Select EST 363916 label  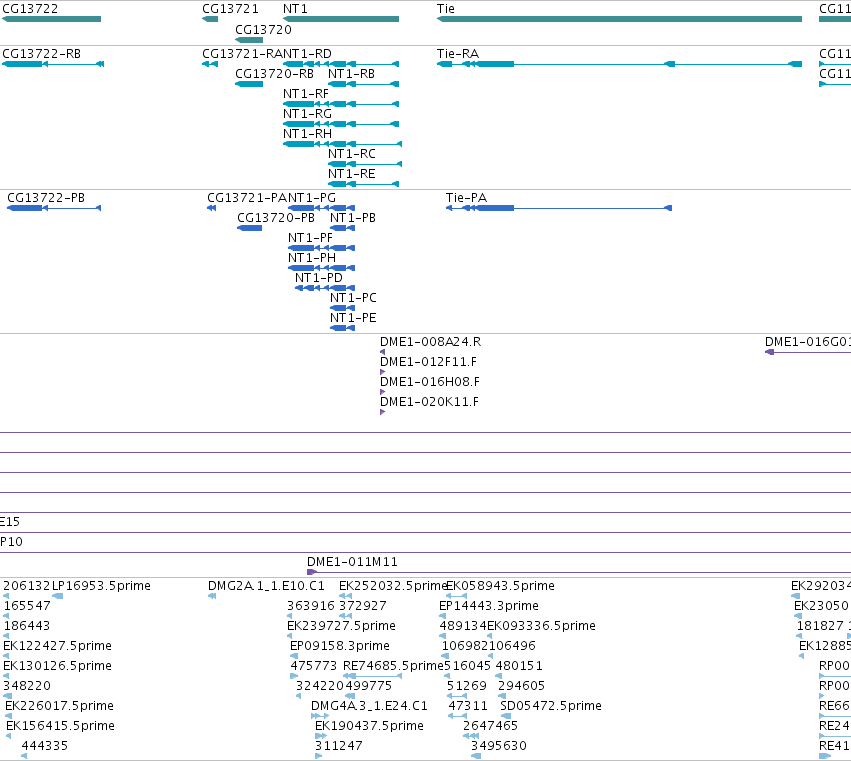click(311, 606)
